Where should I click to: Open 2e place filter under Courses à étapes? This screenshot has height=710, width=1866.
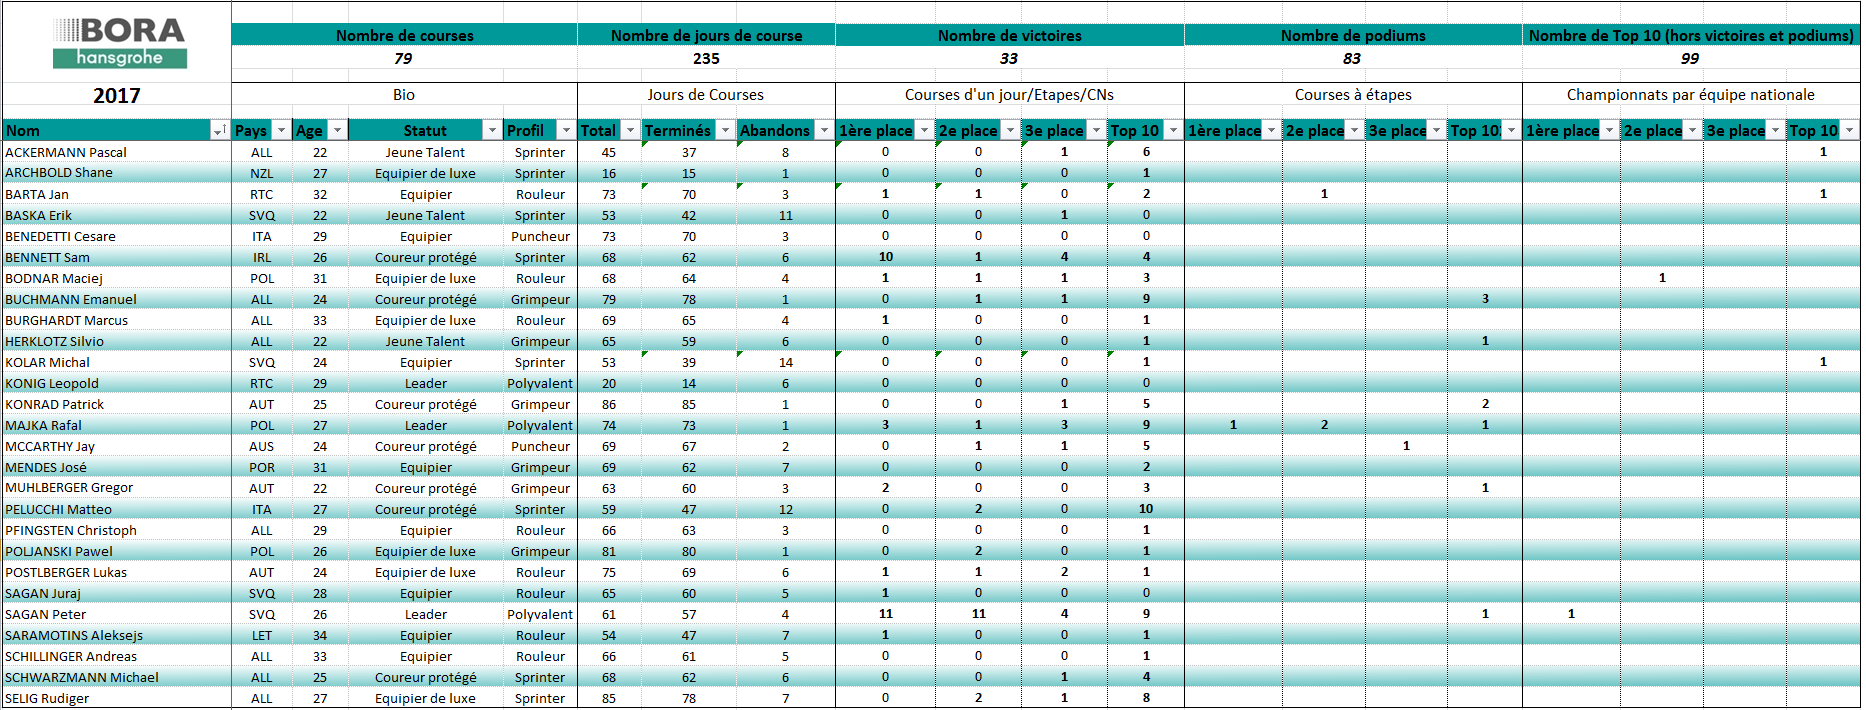click(x=1355, y=131)
